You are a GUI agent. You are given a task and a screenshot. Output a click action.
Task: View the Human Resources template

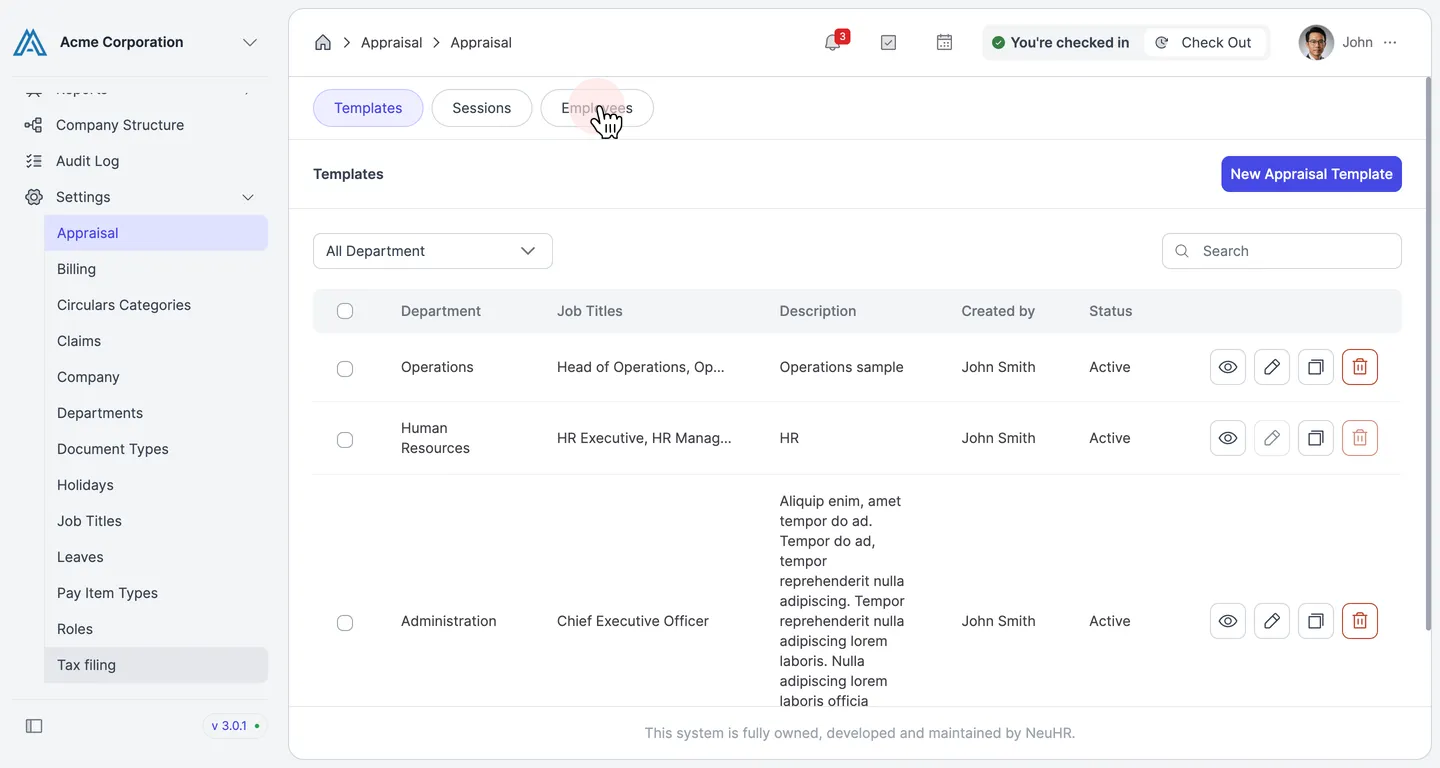tap(1228, 438)
